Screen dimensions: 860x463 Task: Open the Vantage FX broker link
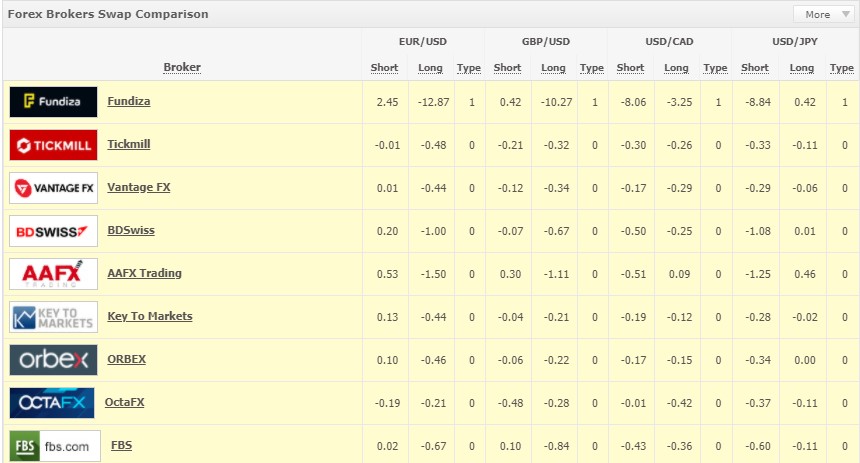[x=139, y=187]
